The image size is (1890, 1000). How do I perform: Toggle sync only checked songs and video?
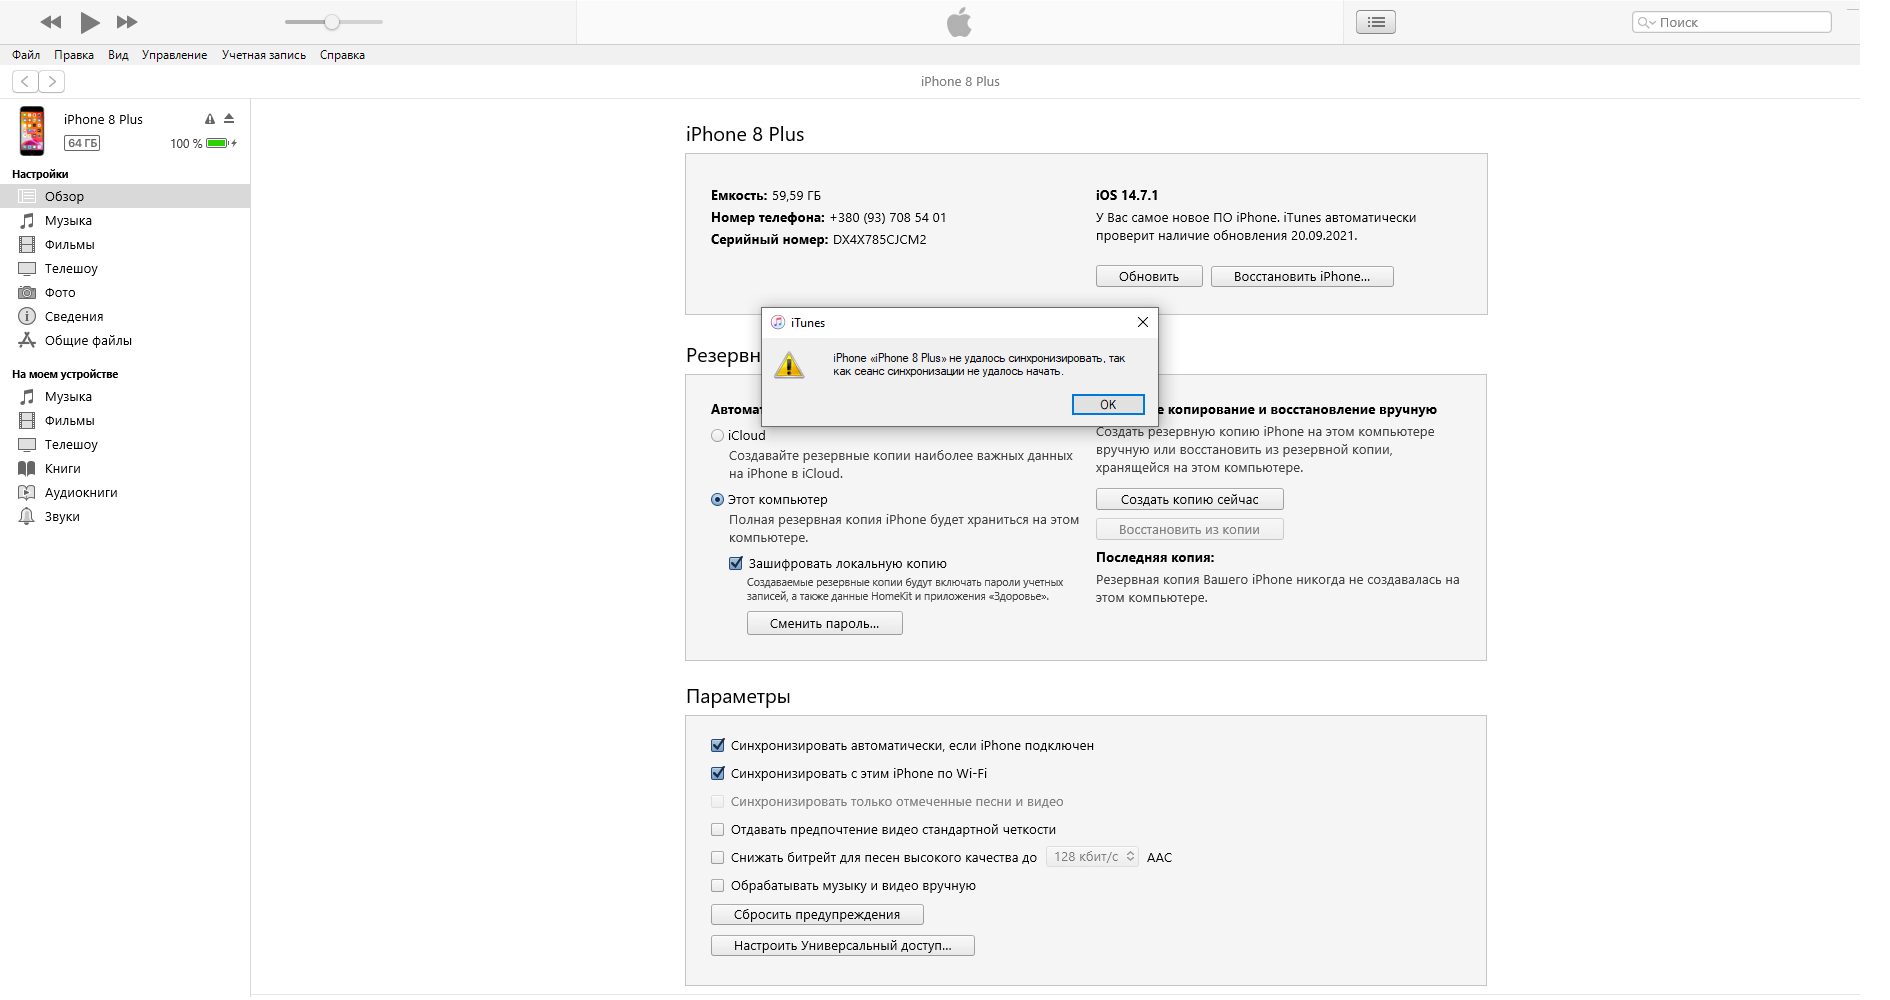[717, 801]
